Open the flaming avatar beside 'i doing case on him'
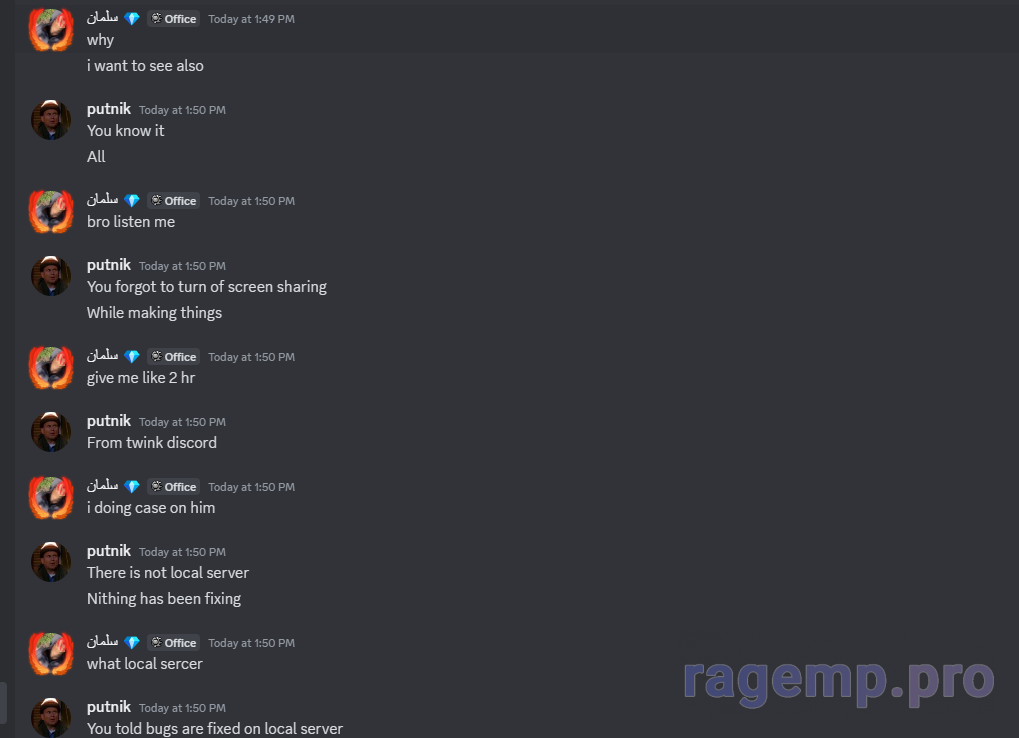Image resolution: width=1019 pixels, height=738 pixels. tap(51, 498)
